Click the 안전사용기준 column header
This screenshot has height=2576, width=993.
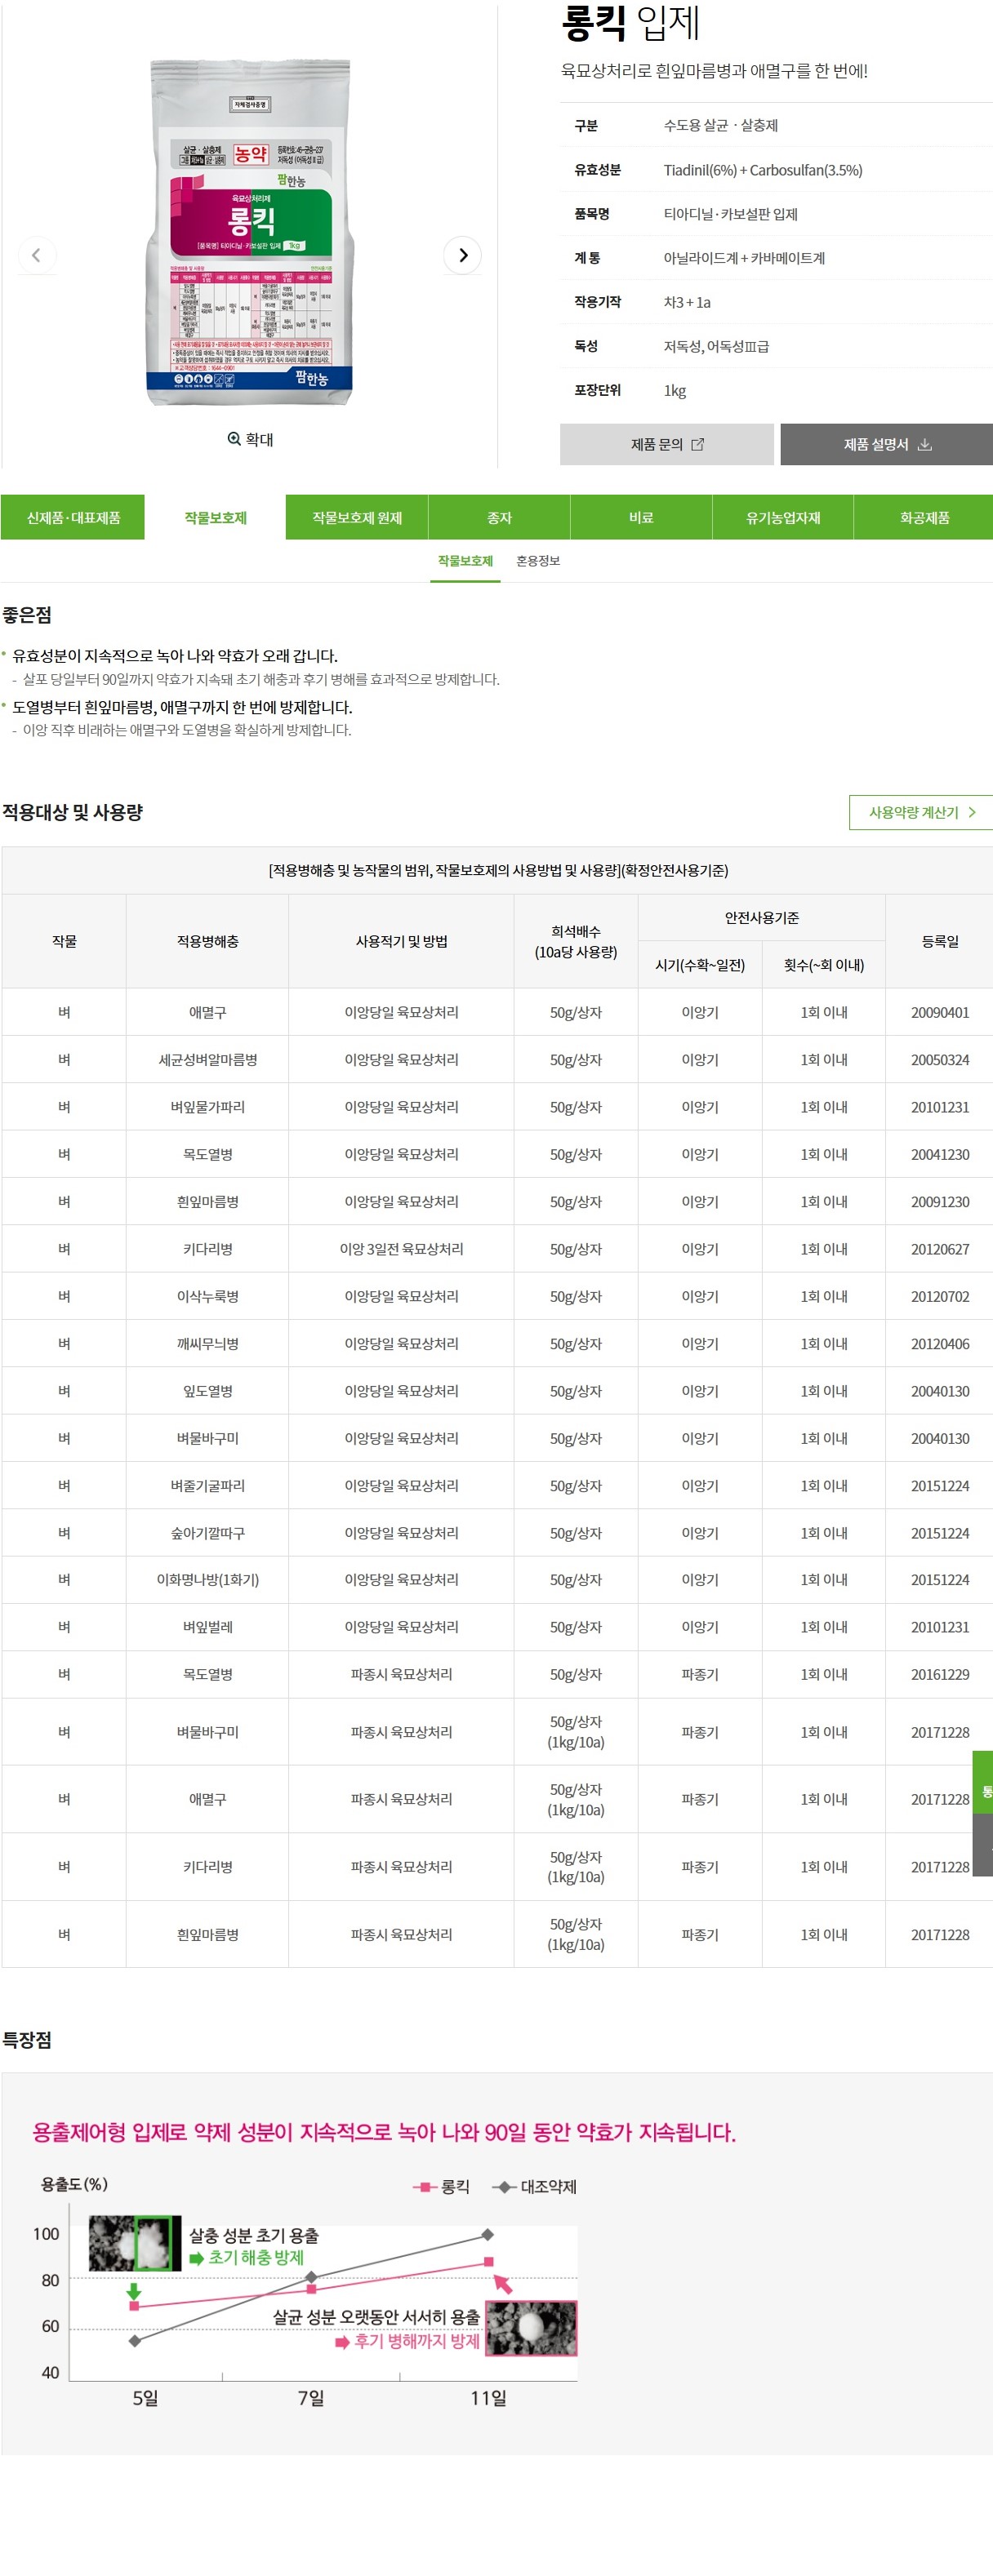click(x=762, y=918)
